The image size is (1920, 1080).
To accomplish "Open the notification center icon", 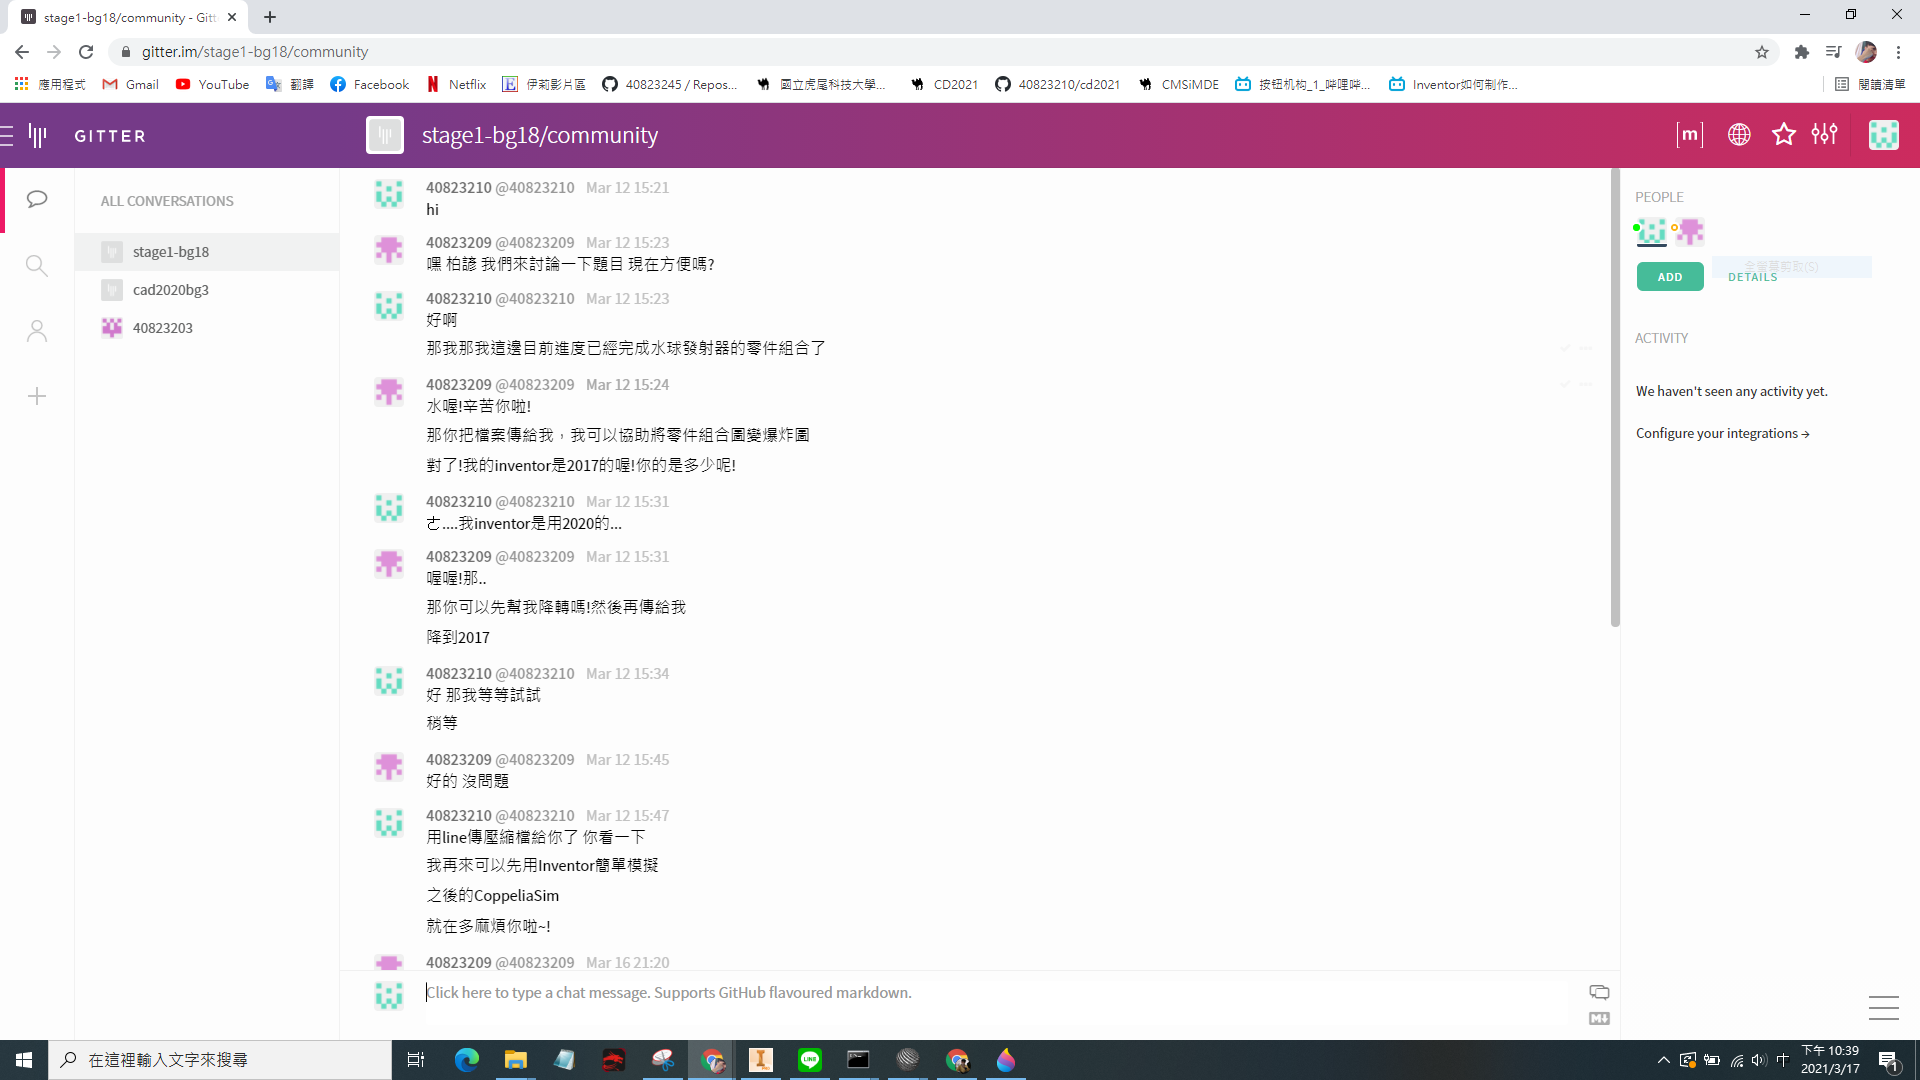I will 1889,1060.
